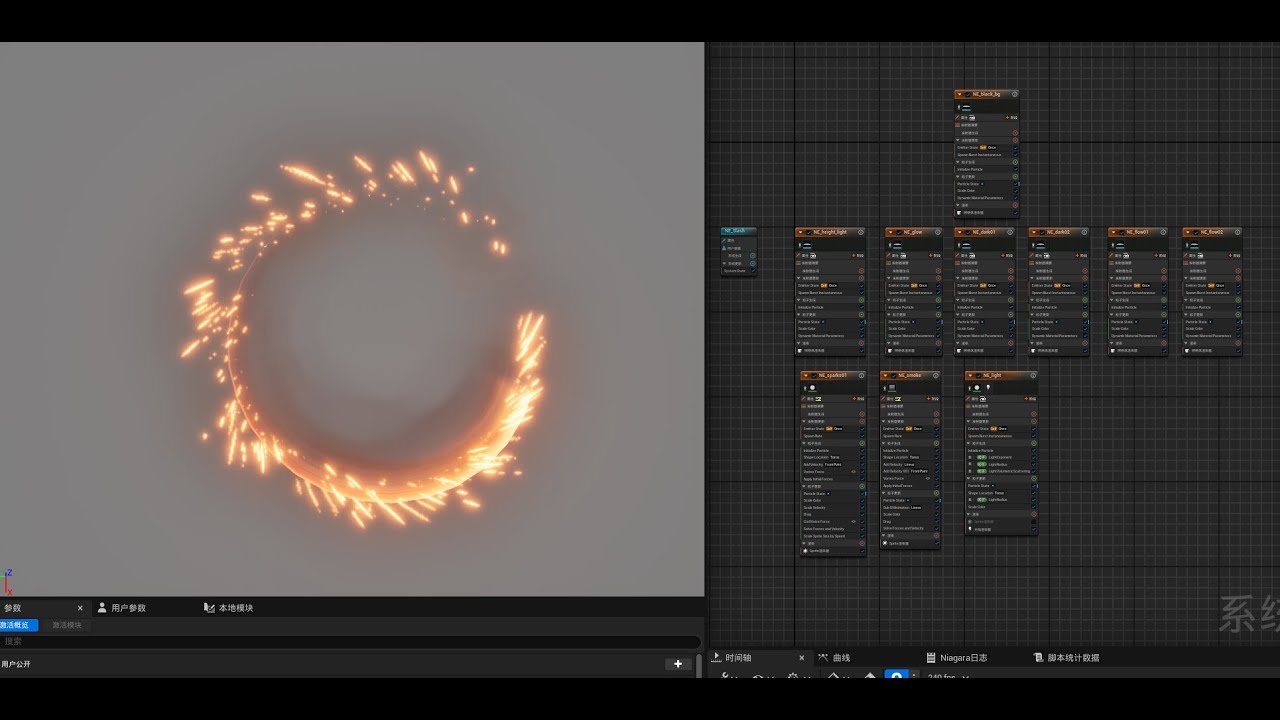Open the info icon on NE_flow02 emitter

click(x=1235, y=232)
